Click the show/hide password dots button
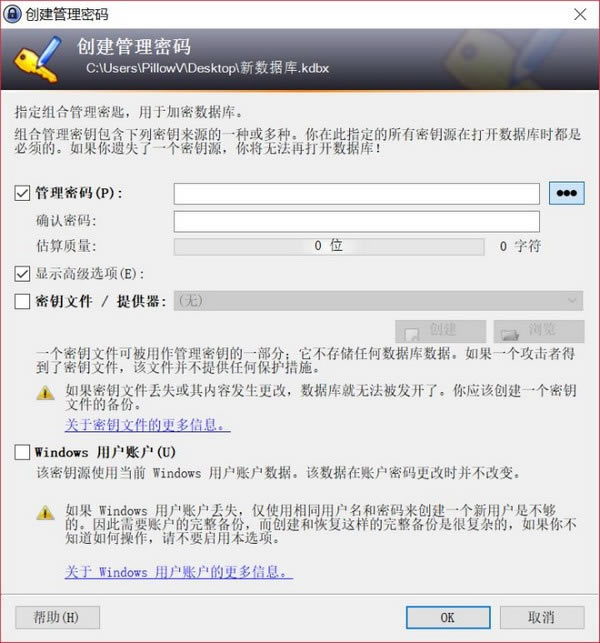600x643 pixels. [566, 193]
